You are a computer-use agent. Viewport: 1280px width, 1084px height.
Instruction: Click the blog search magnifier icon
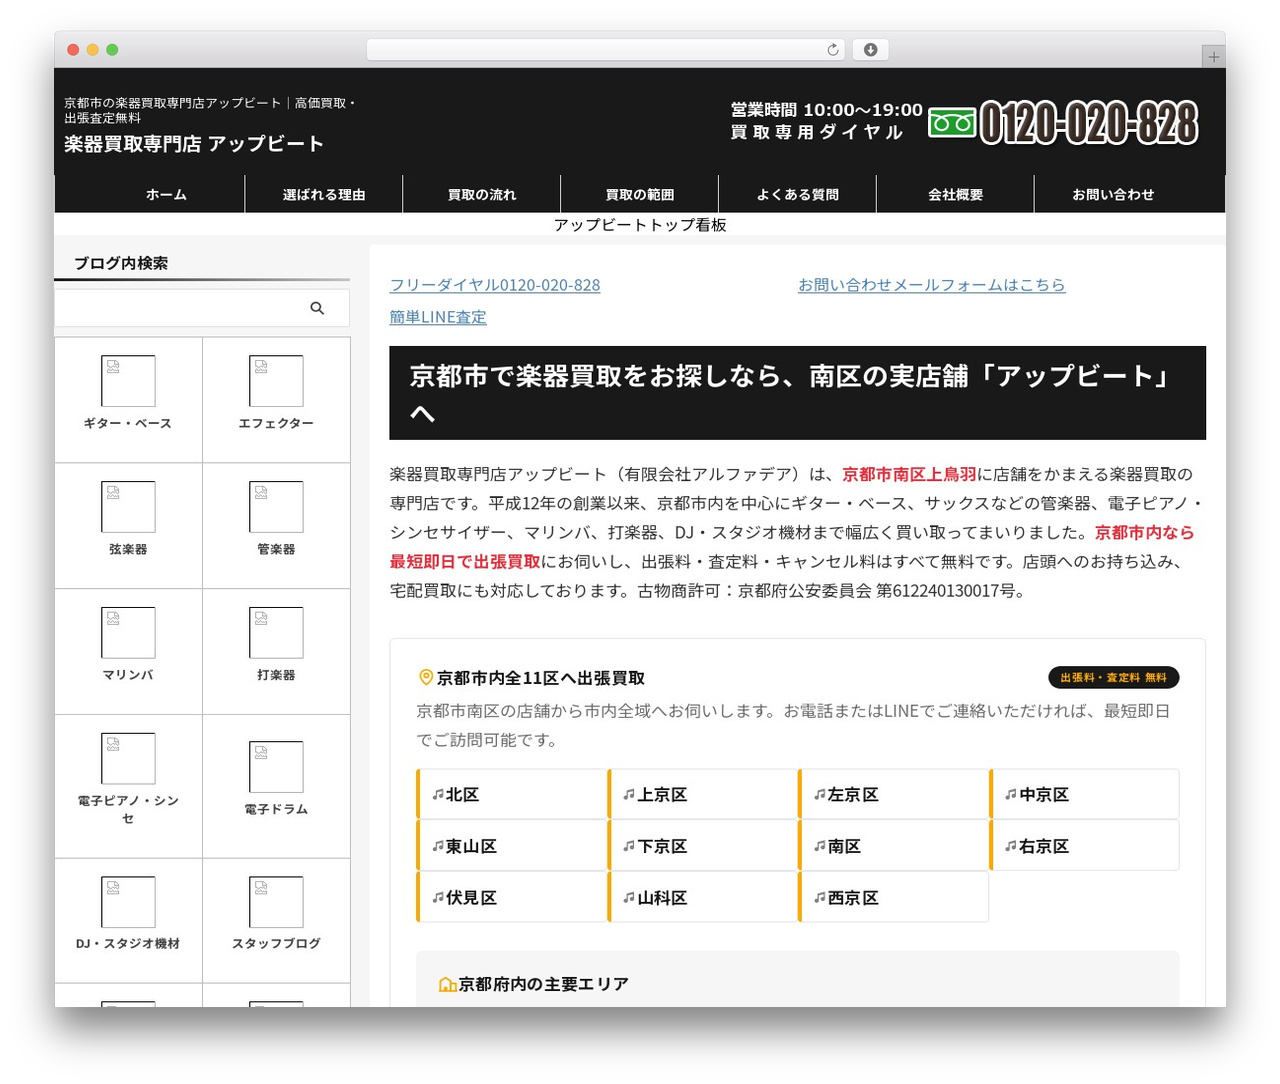[317, 308]
